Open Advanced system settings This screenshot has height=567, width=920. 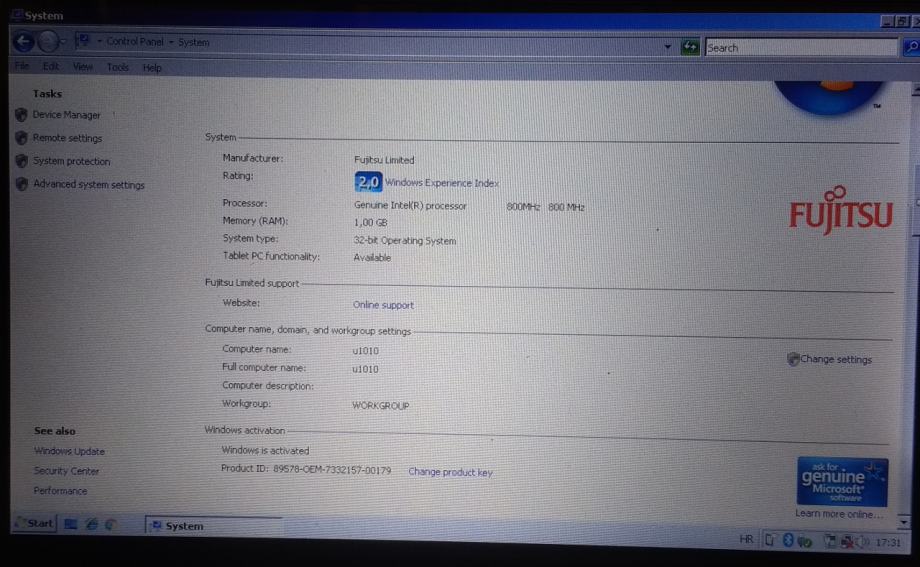click(x=89, y=184)
